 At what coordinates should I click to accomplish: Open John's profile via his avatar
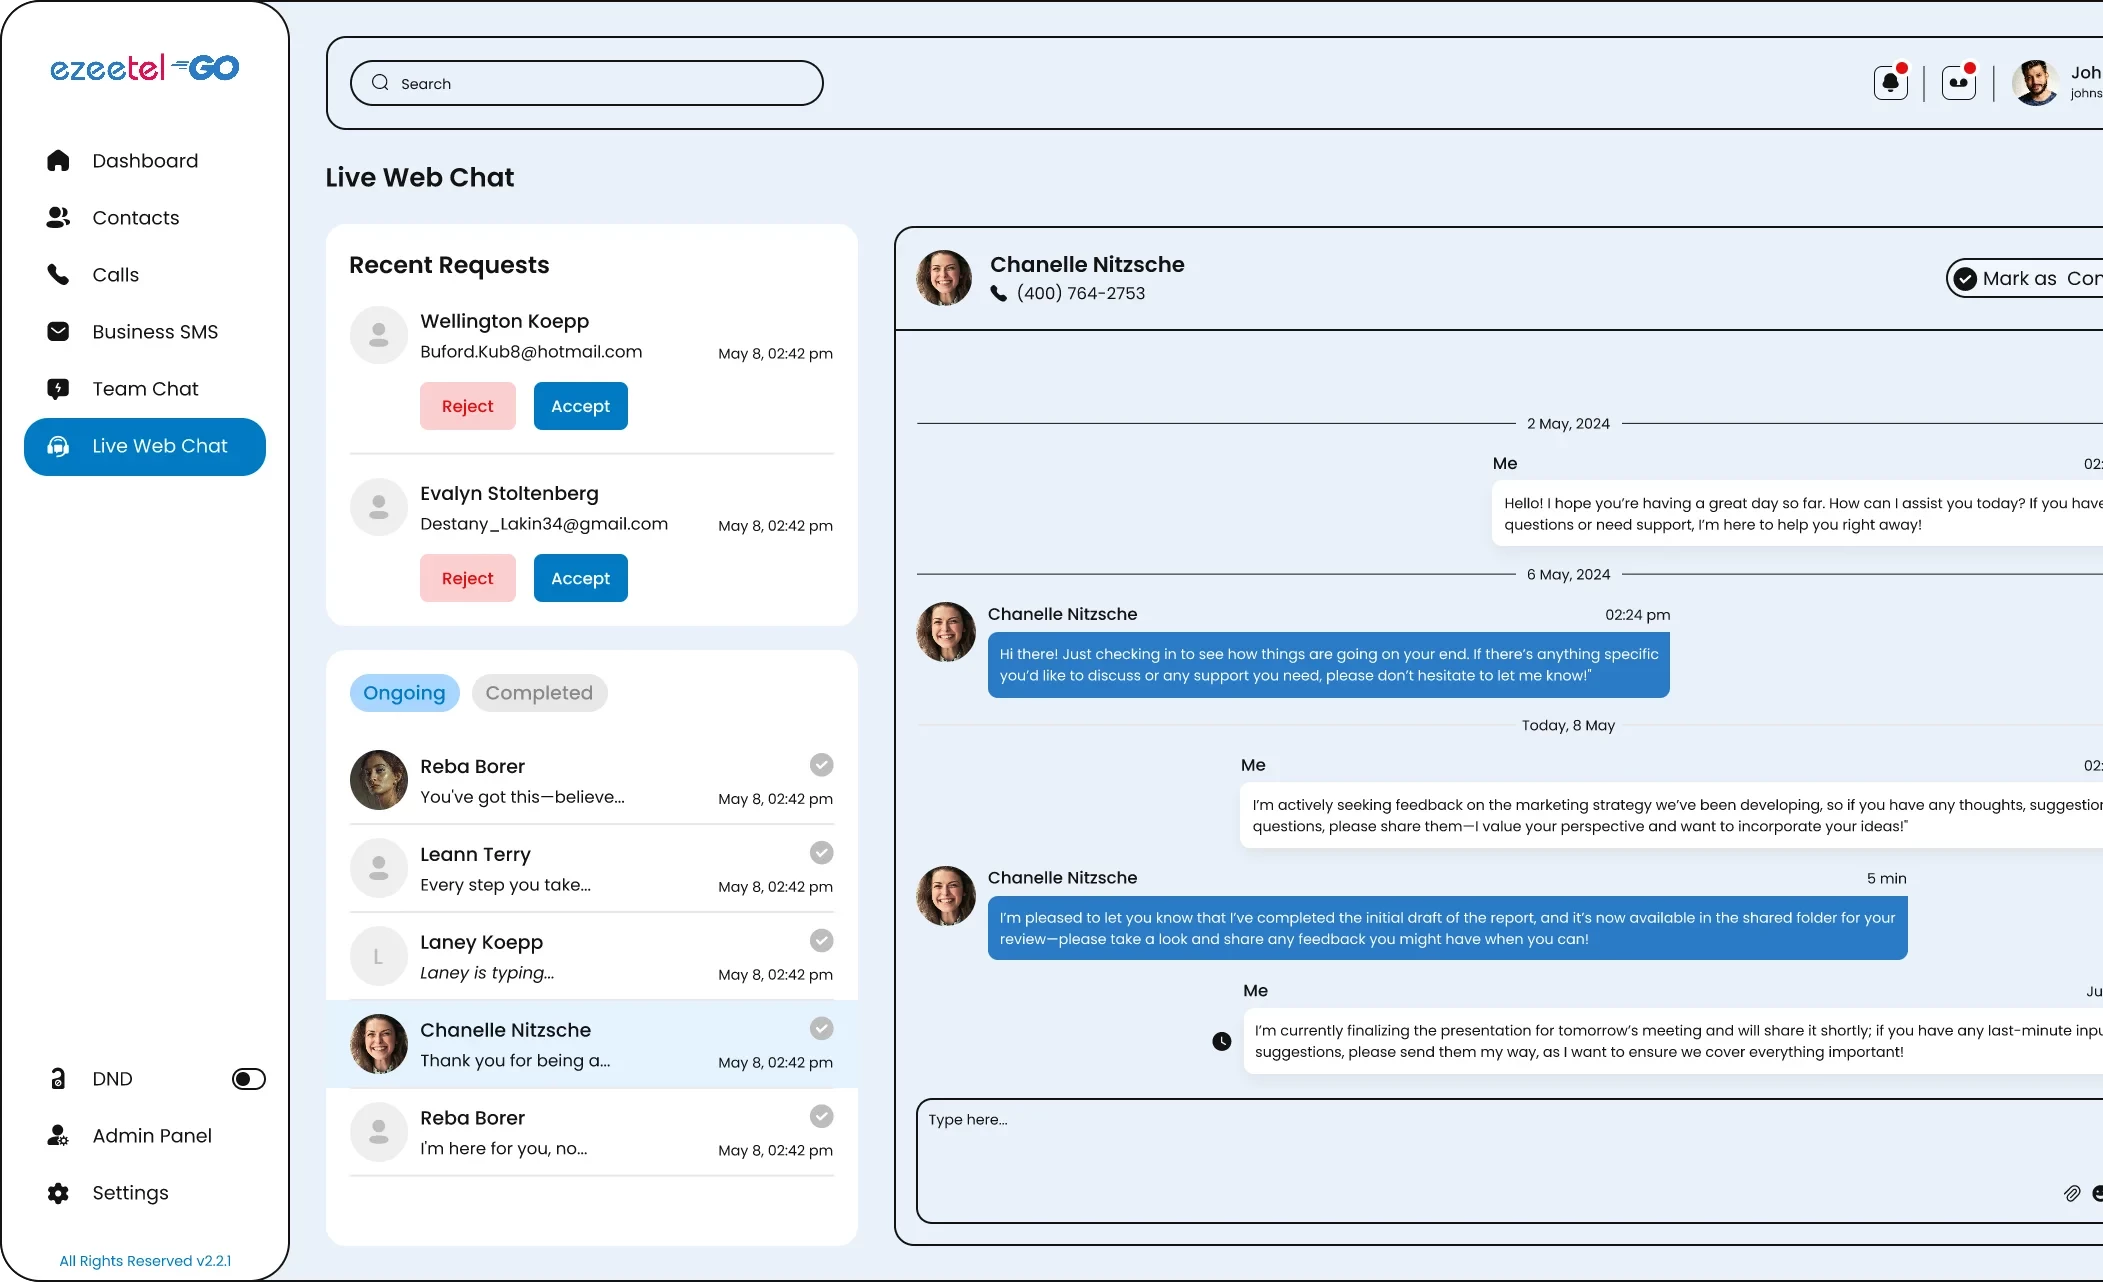click(x=2036, y=82)
